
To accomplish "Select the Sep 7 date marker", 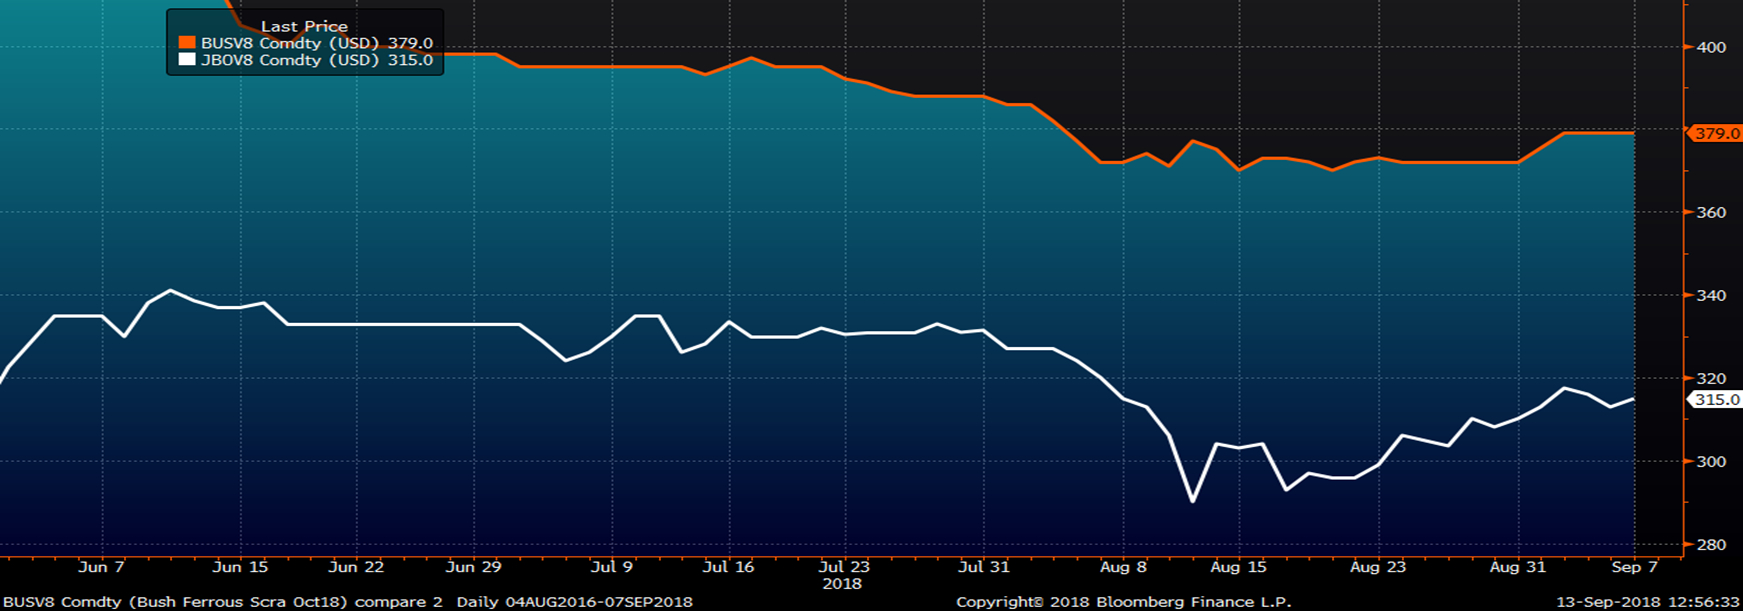I will pos(1634,567).
